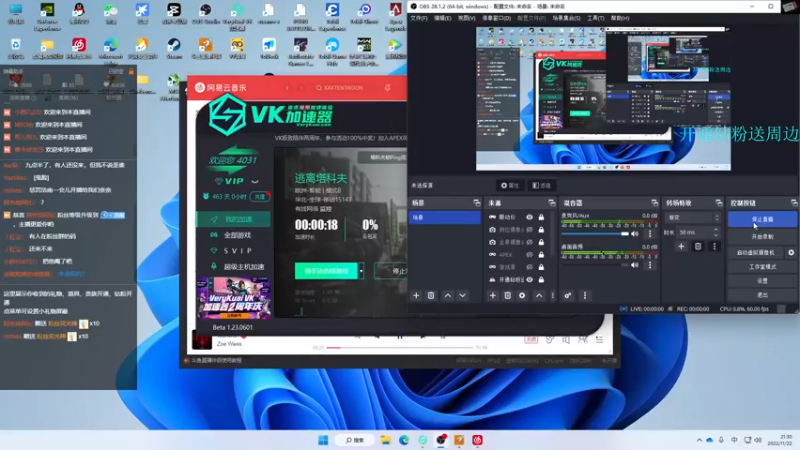Image resolution: width=800 pixels, height=450 pixels.
Task: Adjust the Mic/Aux volume slider
Action: 595,234
